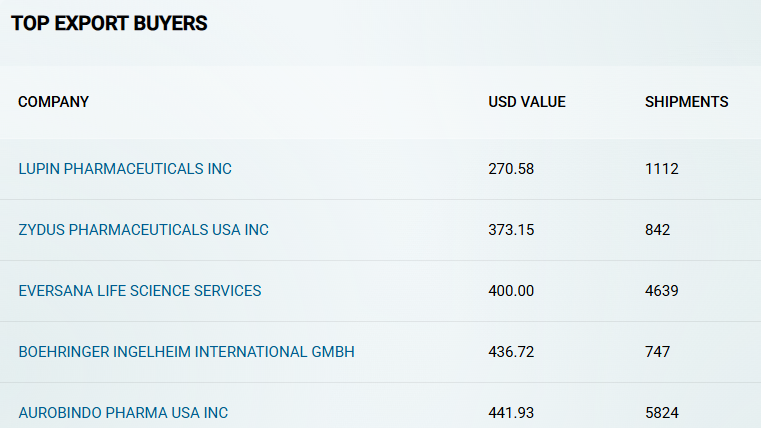Click the SHIPMENTS column header
Screen dimensions: 761x428
point(686,102)
